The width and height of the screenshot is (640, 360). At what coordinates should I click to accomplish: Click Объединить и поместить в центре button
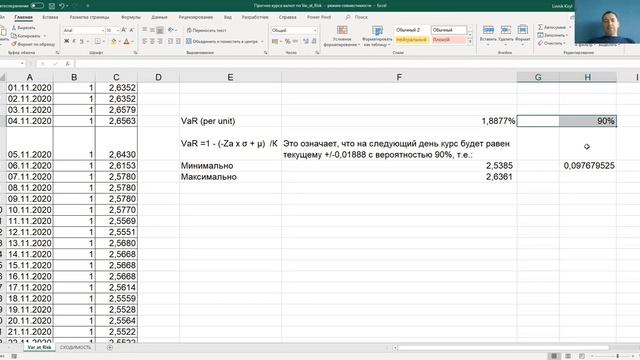pyautogui.click(x=224, y=41)
